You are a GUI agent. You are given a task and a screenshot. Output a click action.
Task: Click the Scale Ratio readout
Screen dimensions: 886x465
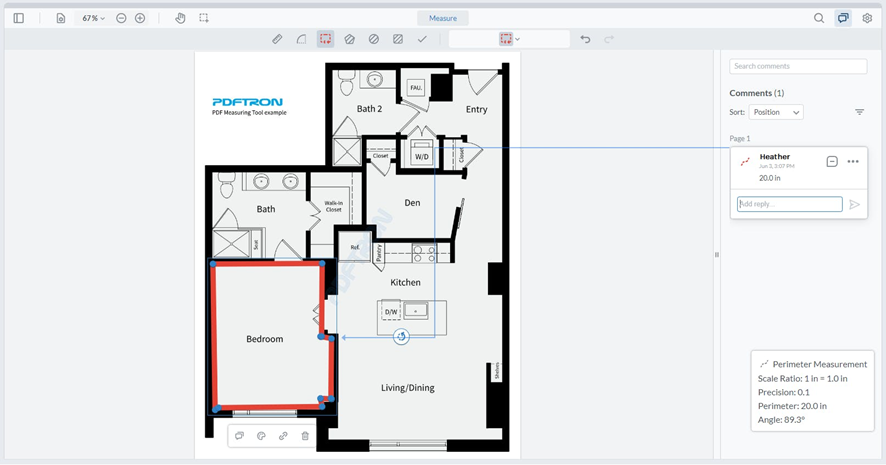(802, 379)
